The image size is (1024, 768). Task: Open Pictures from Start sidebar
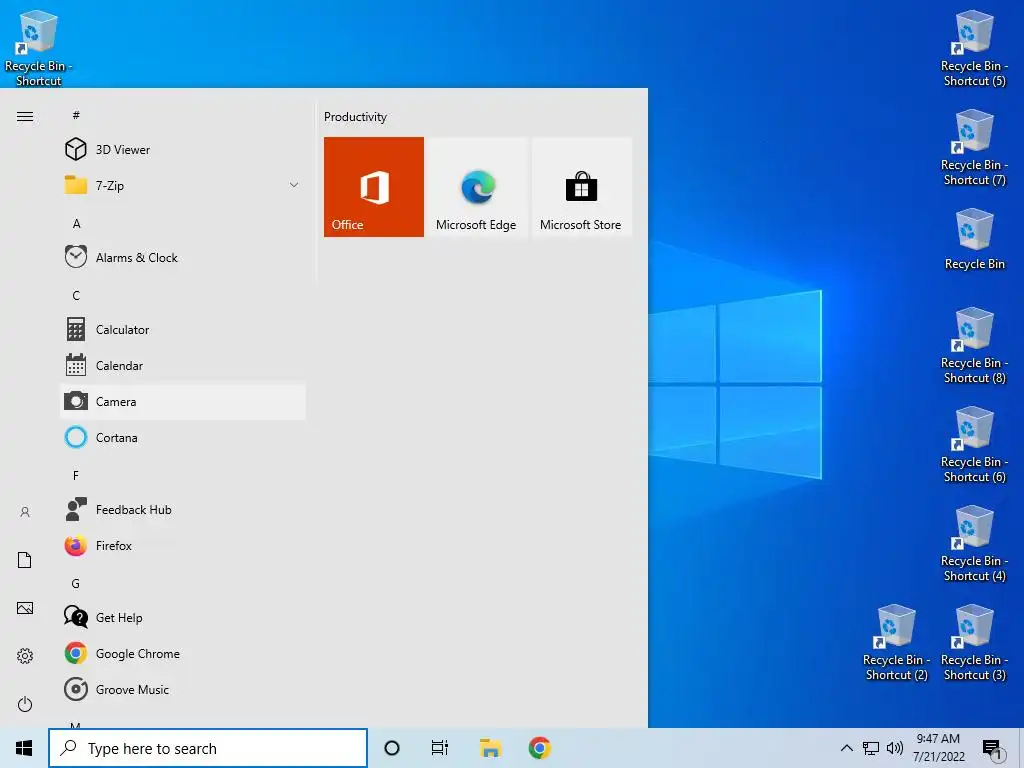click(25, 608)
